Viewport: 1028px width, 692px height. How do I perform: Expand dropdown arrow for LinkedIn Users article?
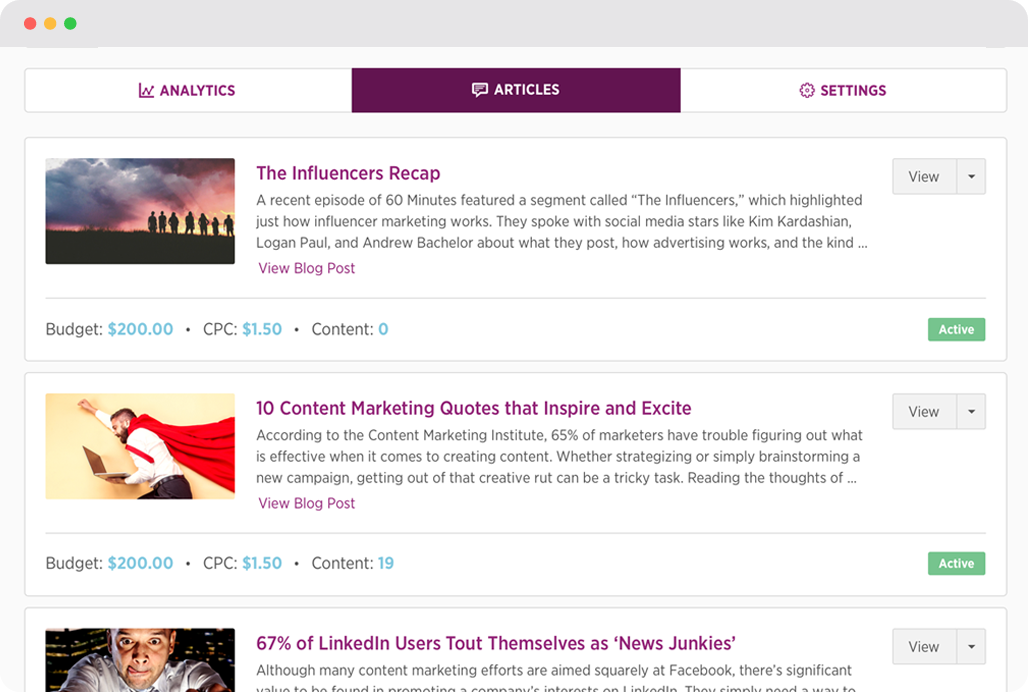click(x=971, y=647)
